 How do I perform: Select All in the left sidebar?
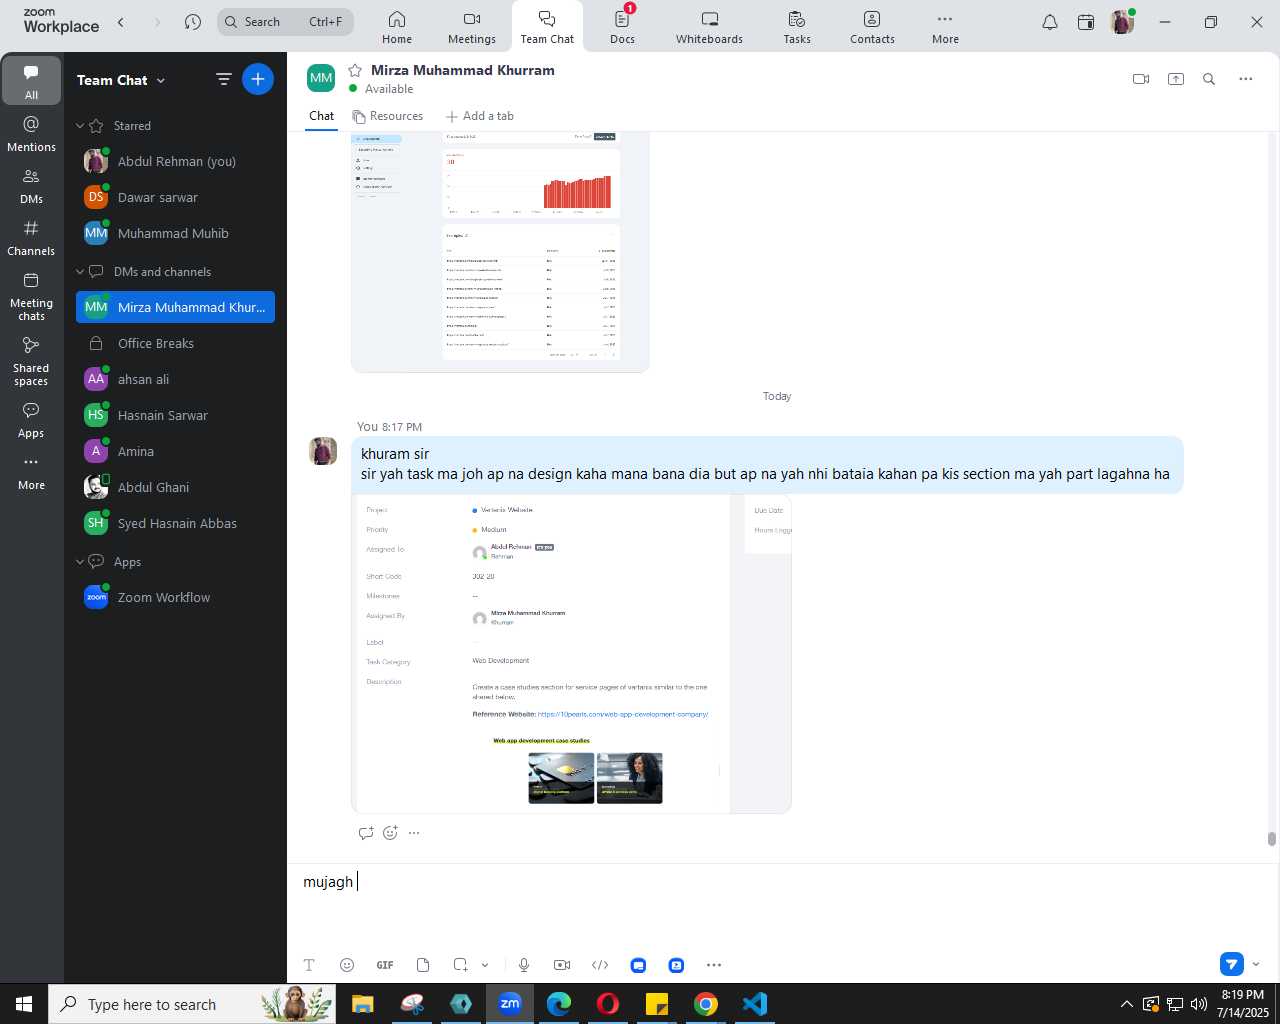31,81
